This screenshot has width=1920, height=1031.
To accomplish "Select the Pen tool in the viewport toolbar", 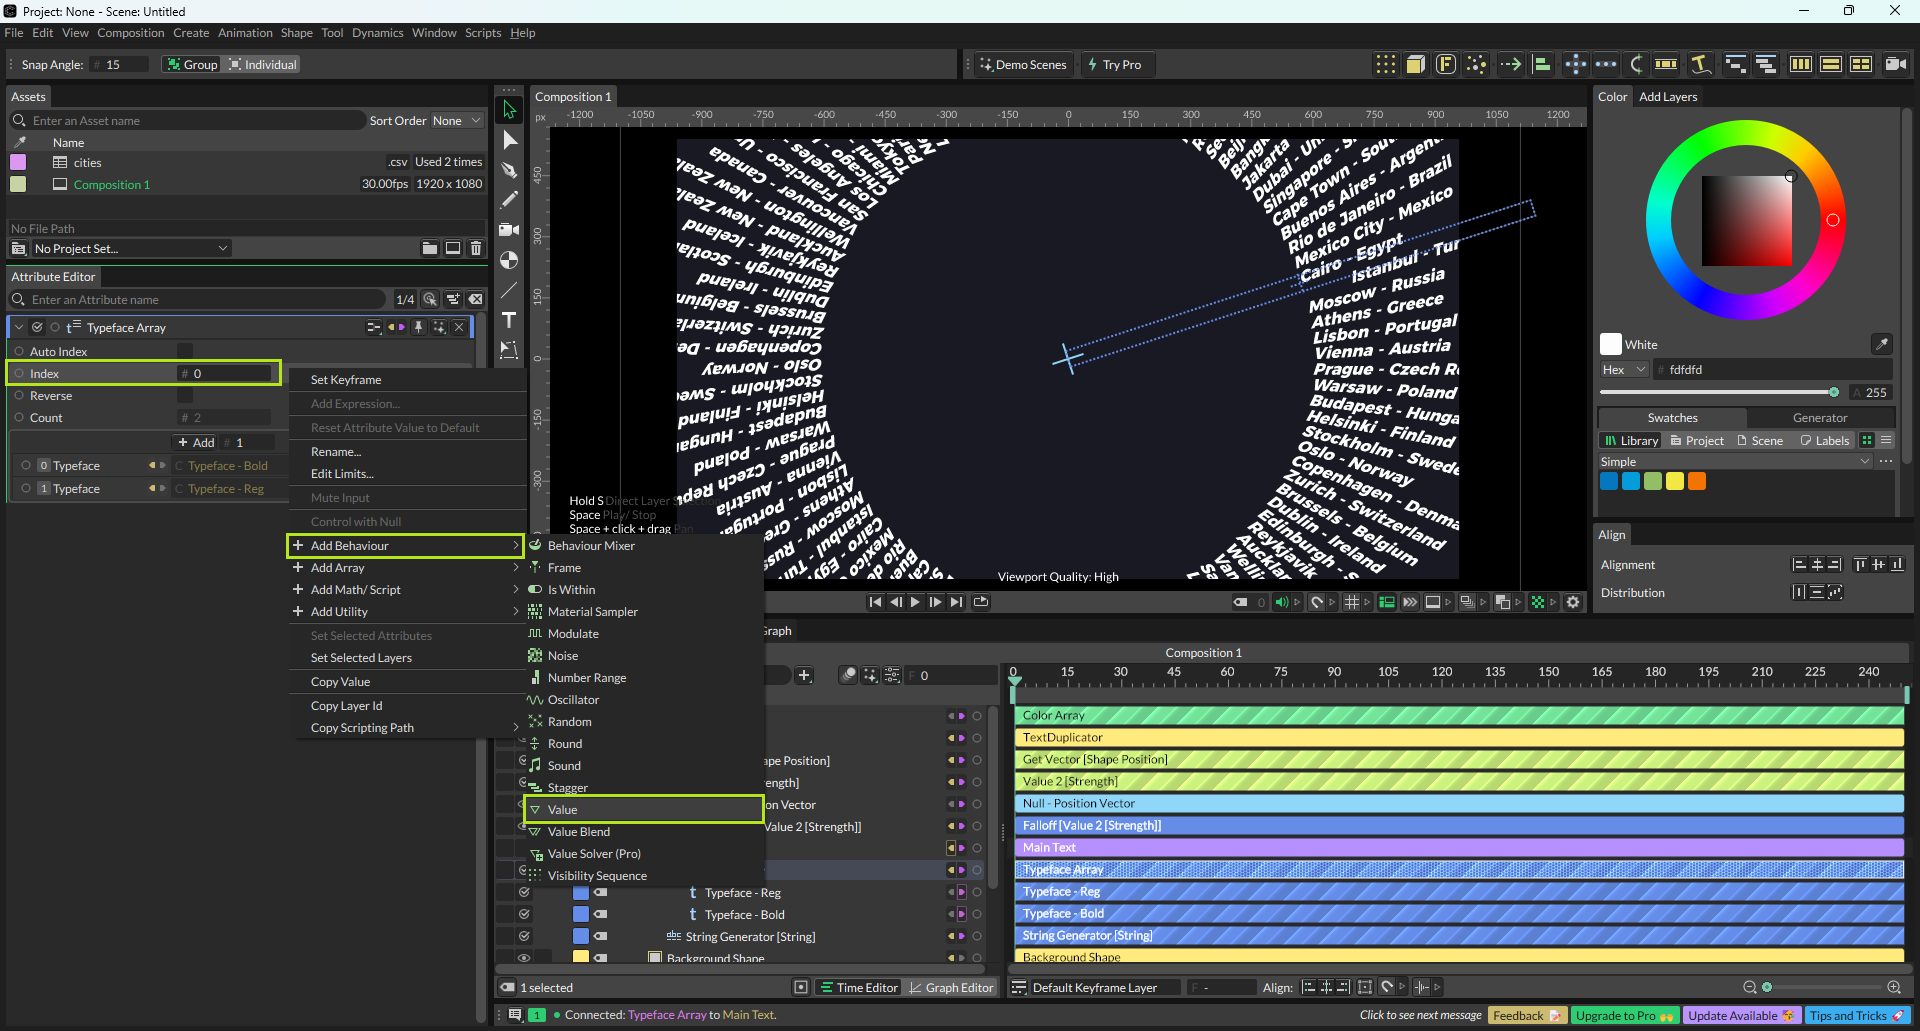I will 509,170.
